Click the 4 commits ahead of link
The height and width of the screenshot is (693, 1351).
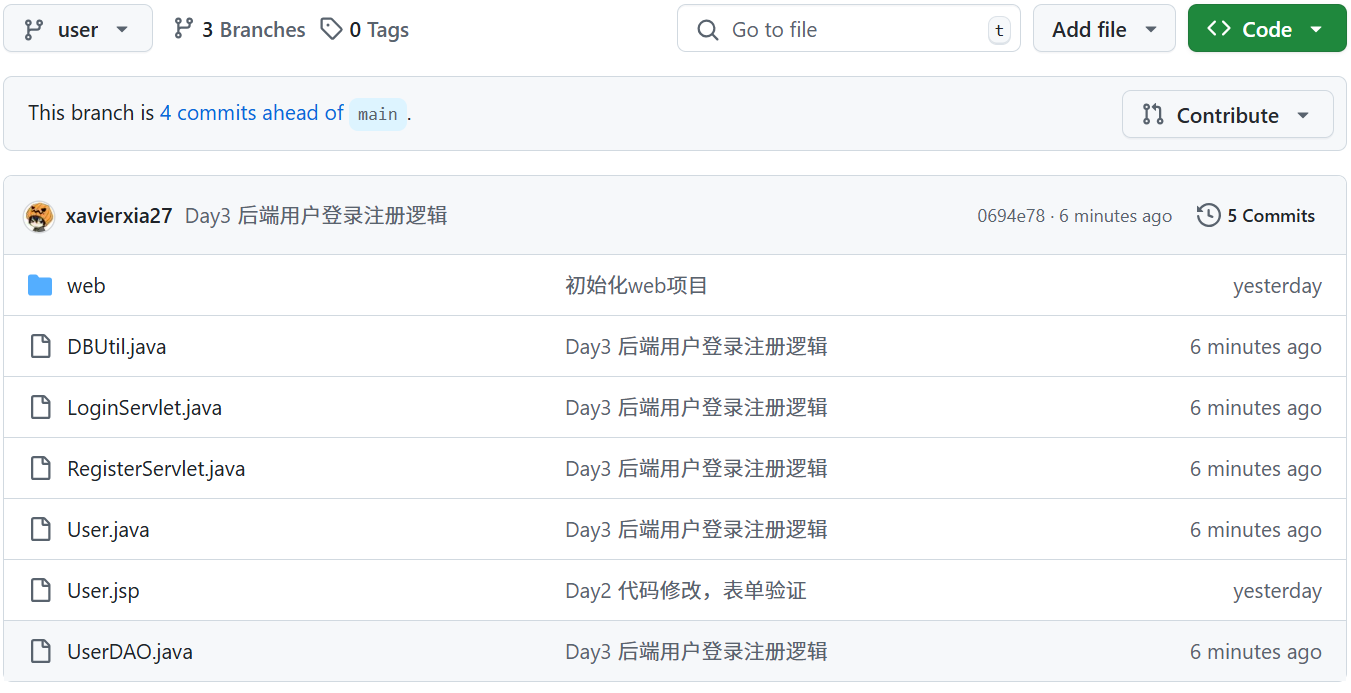(252, 113)
